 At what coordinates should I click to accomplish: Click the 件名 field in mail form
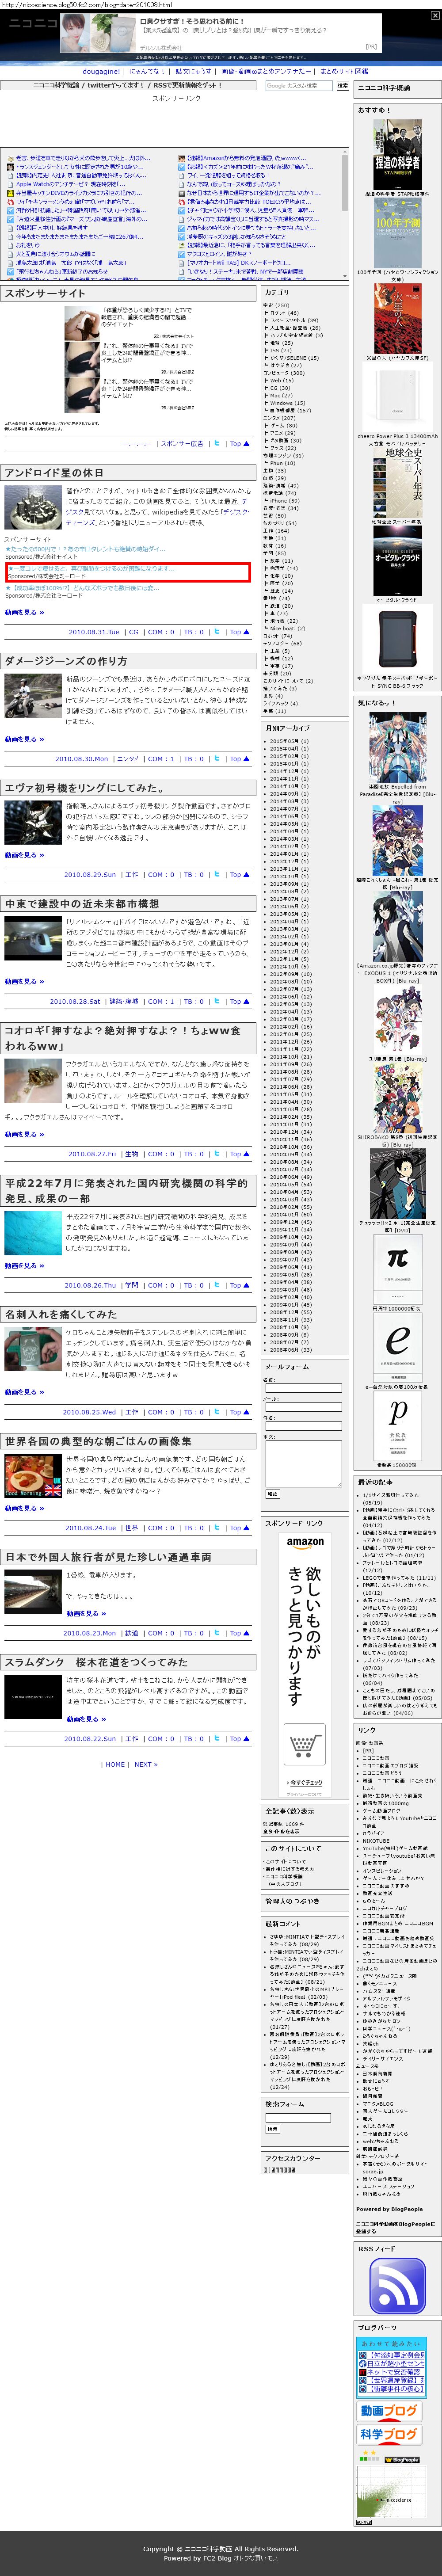click(x=303, y=1426)
